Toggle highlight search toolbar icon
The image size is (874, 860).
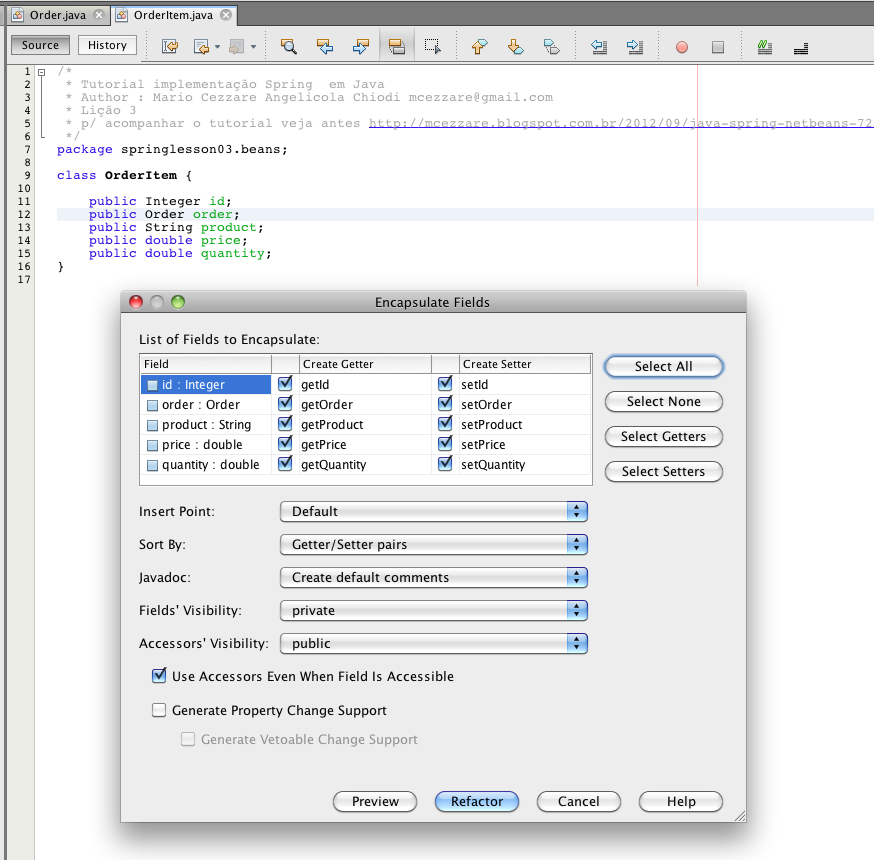click(396, 46)
